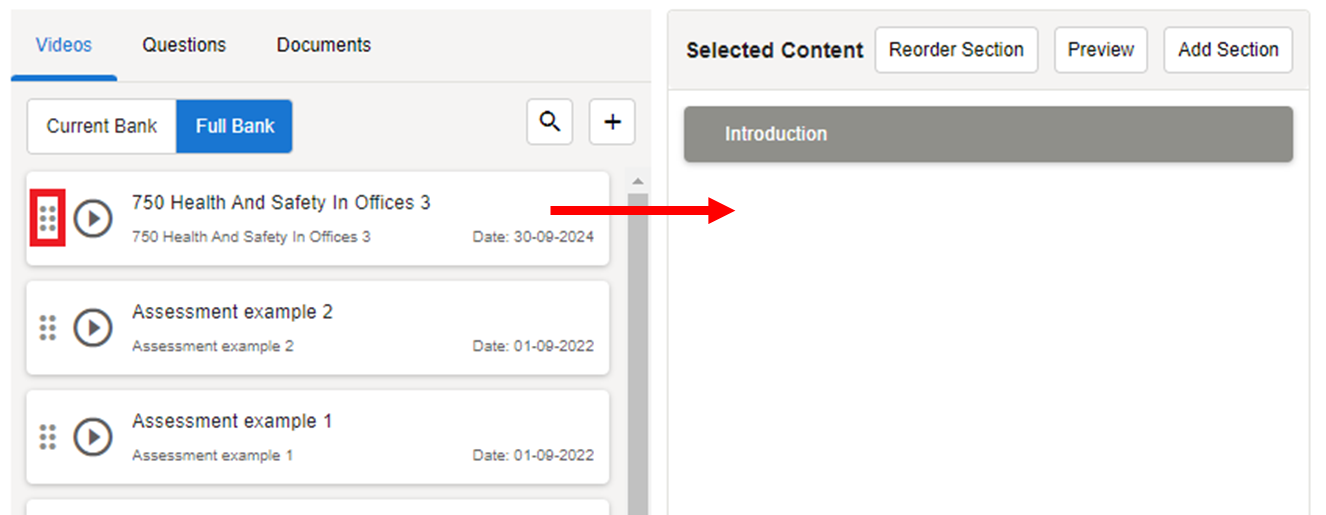This screenshot has width=1326, height=515.
Task: Select the Assessment example 1 title
Action: [232, 421]
